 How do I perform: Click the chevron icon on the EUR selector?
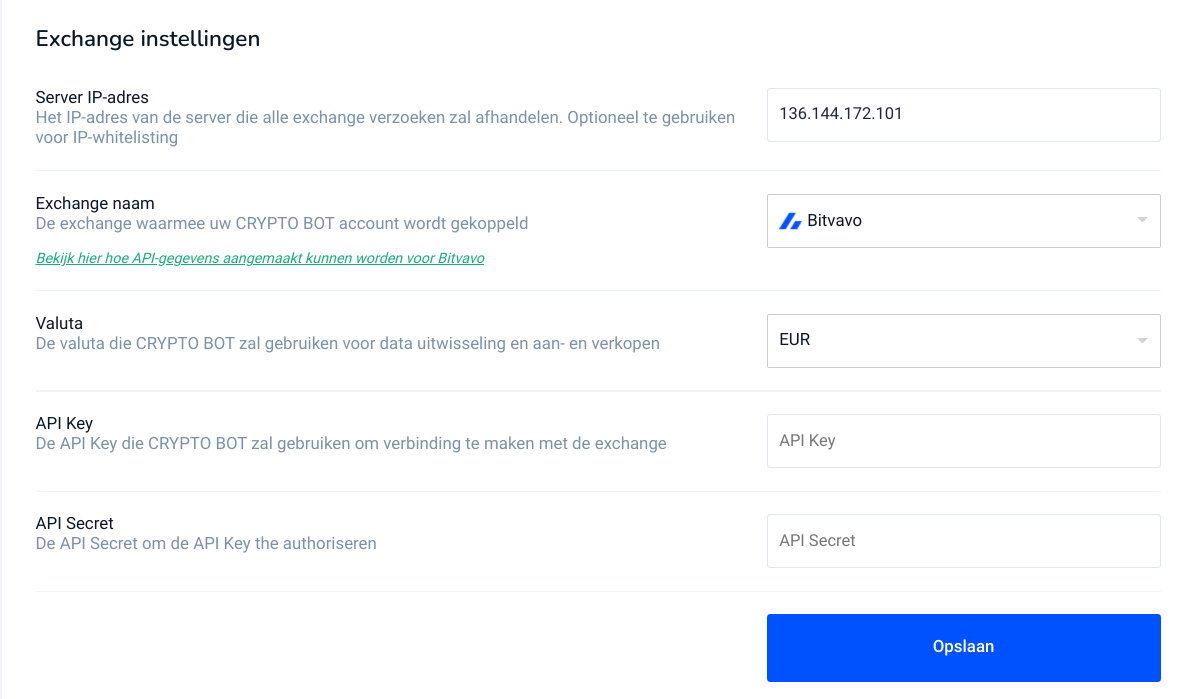tap(1141, 340)
